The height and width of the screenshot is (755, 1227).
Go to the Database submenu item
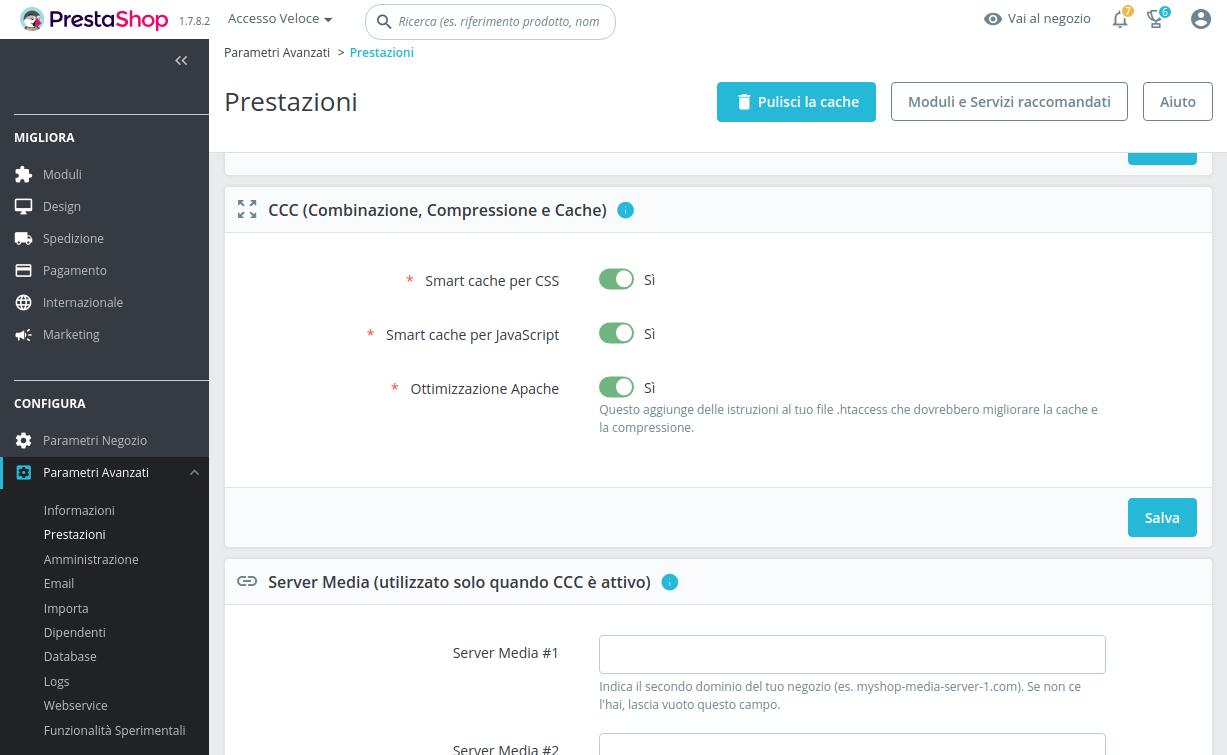click(x=70, y=657)
